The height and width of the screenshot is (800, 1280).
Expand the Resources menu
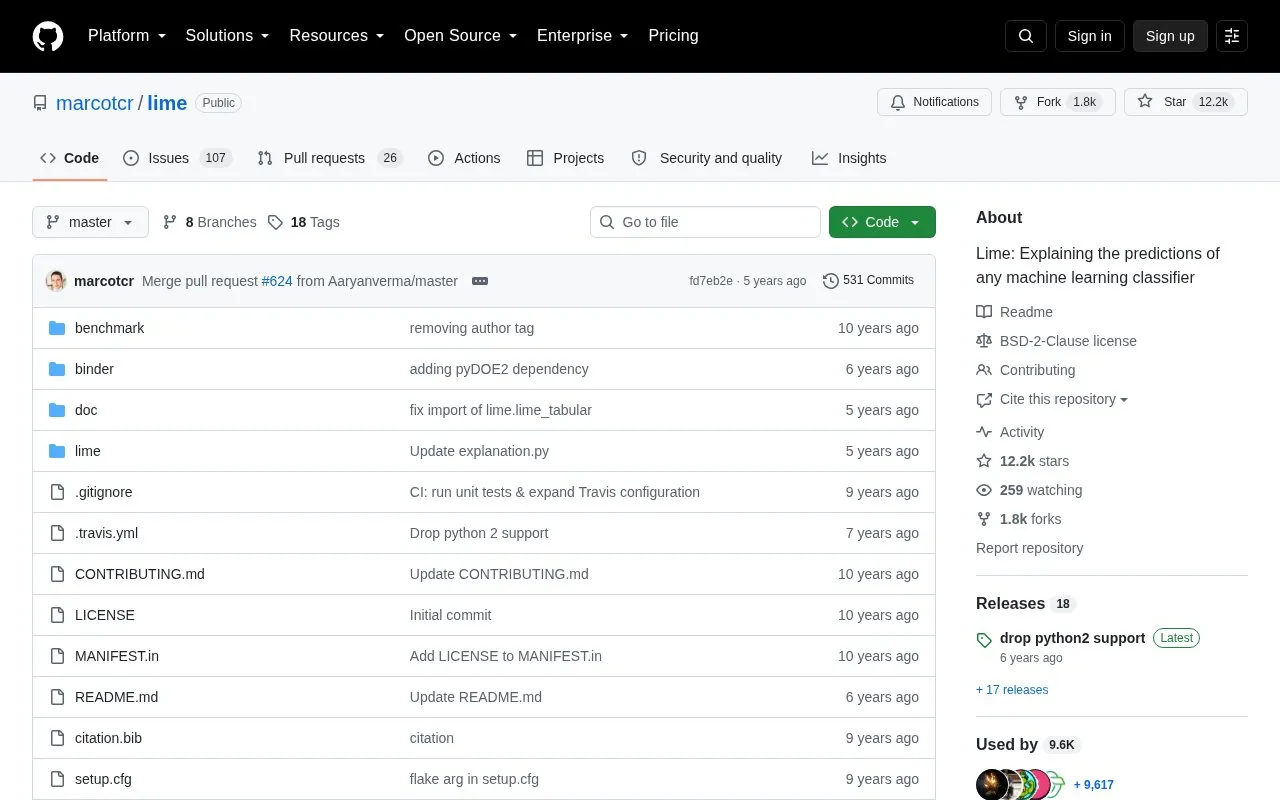[x=337, y=36]
